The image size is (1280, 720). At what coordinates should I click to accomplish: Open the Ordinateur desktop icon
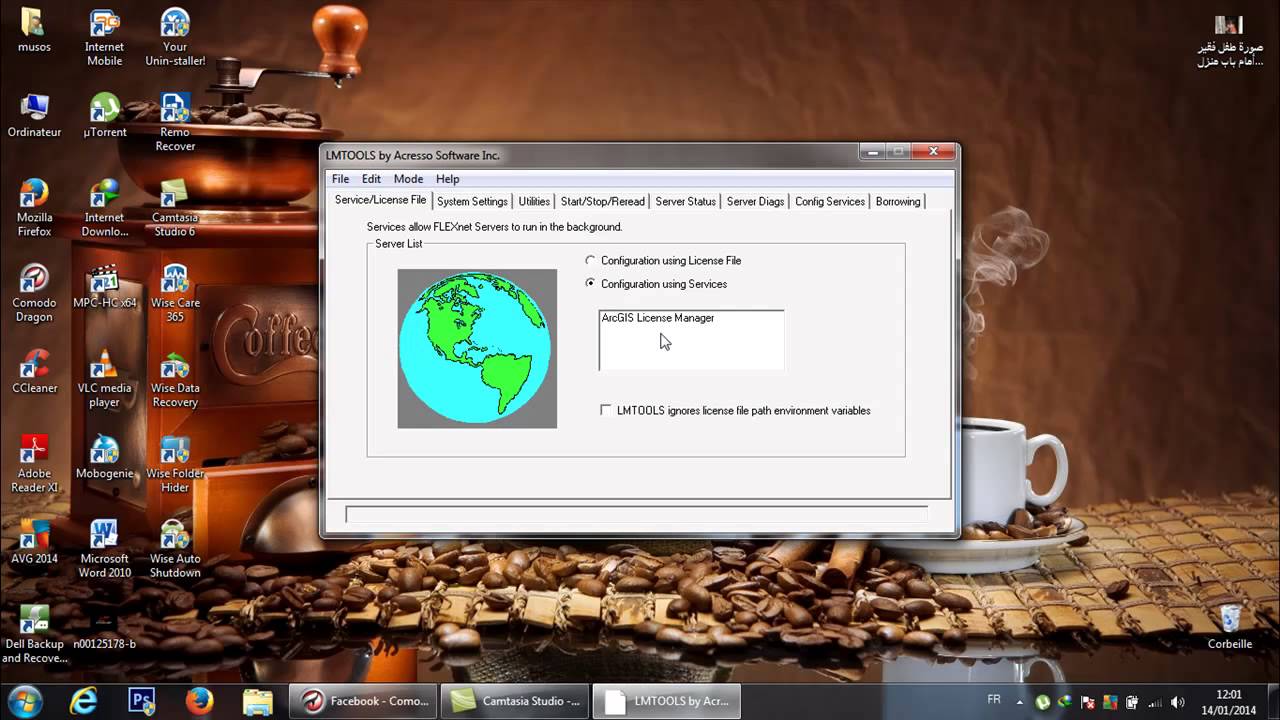[x=34, y=116]
